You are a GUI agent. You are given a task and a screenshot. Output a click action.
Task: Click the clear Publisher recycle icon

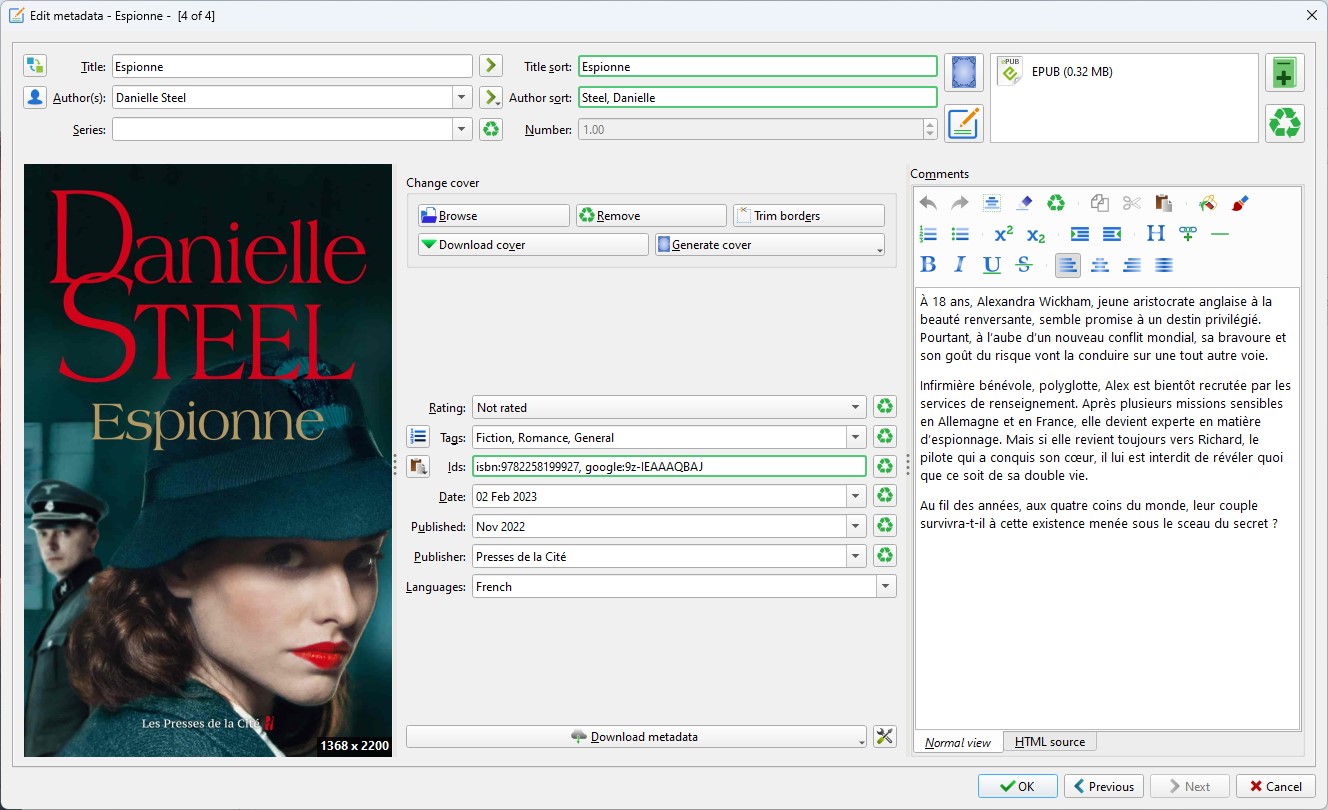[x=884, y=556]
